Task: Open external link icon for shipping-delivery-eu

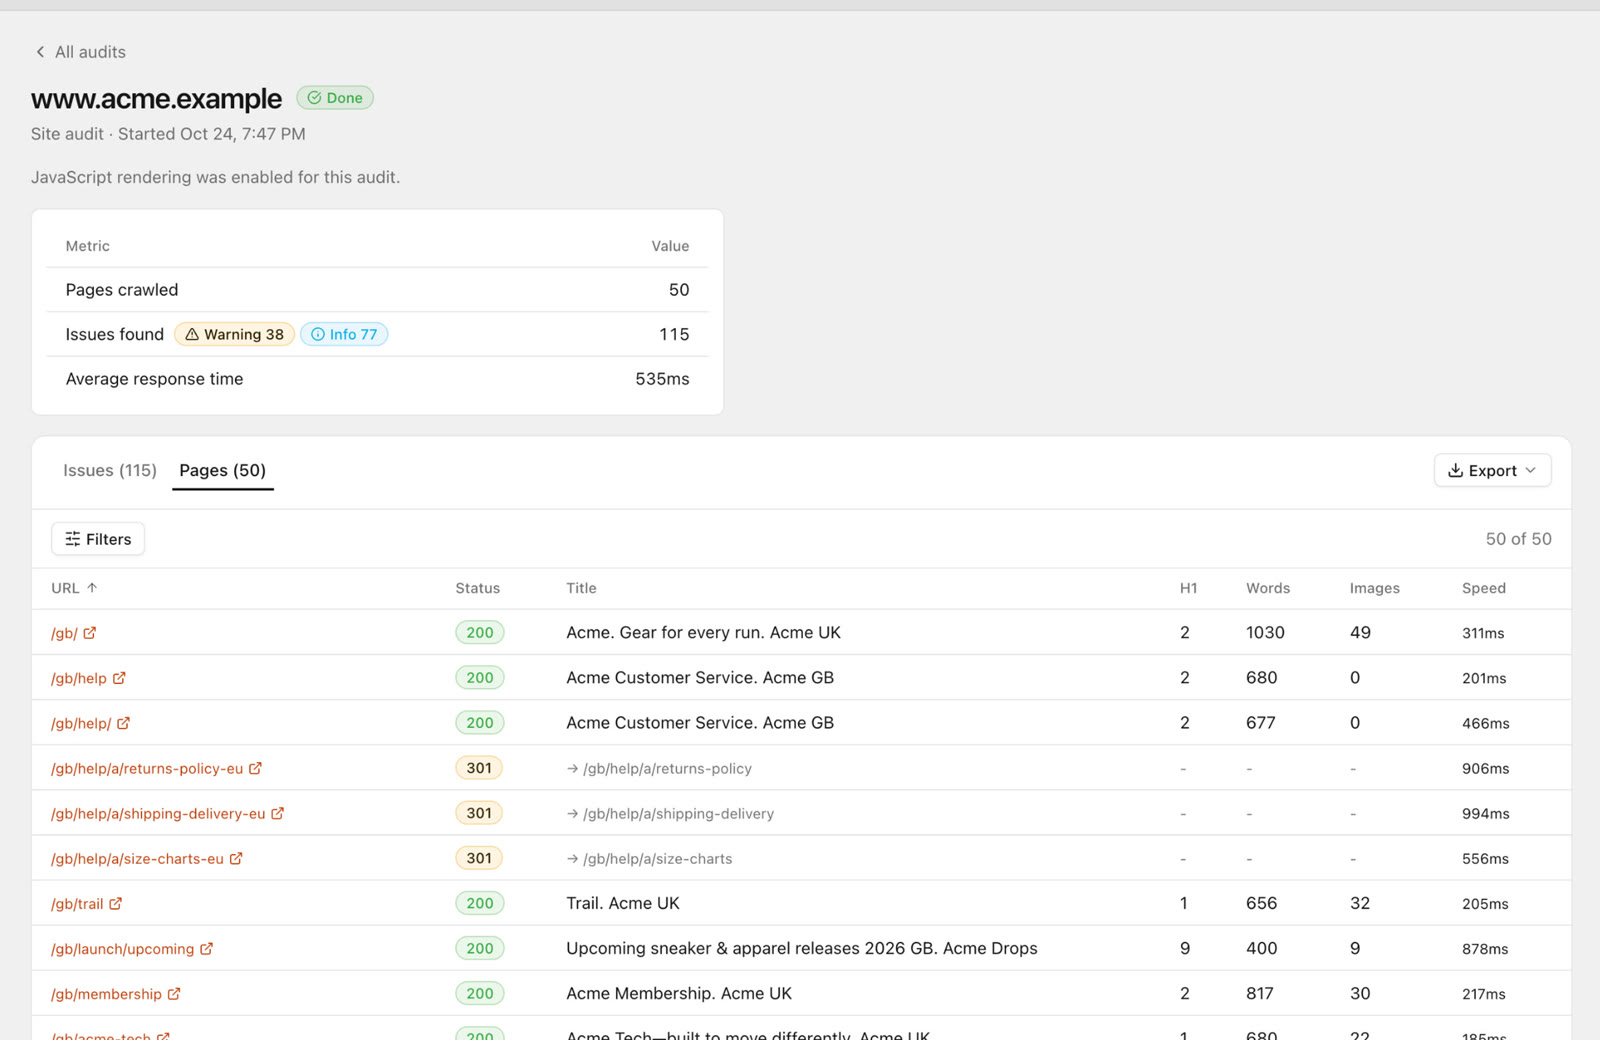Action: click(278, 813)
